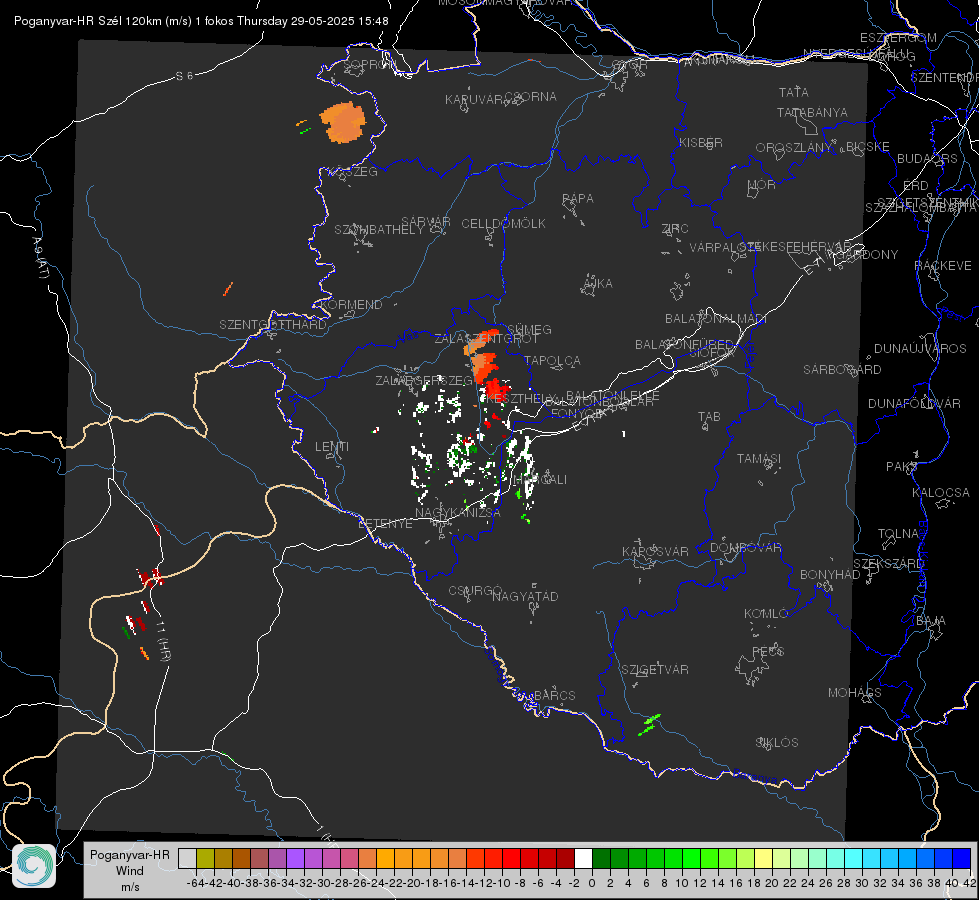This screenshot has height=900, width=979.
Task: Click the AJKA city label
Action: pyautogui.click(x=598, y=284)
